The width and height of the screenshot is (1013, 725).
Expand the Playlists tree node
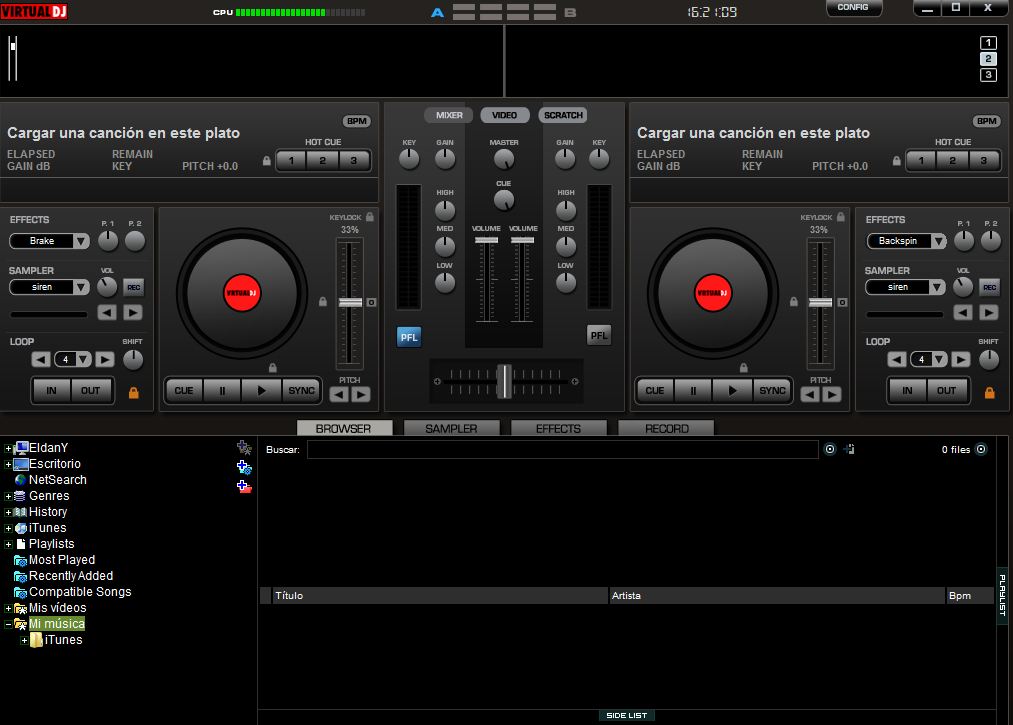8,544
